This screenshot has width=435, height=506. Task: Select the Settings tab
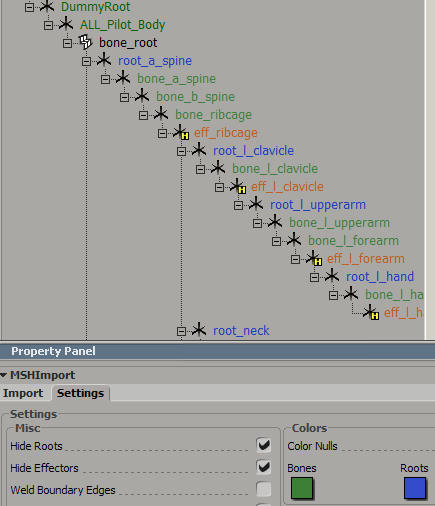pyautogui.click(x=80, y=393)
